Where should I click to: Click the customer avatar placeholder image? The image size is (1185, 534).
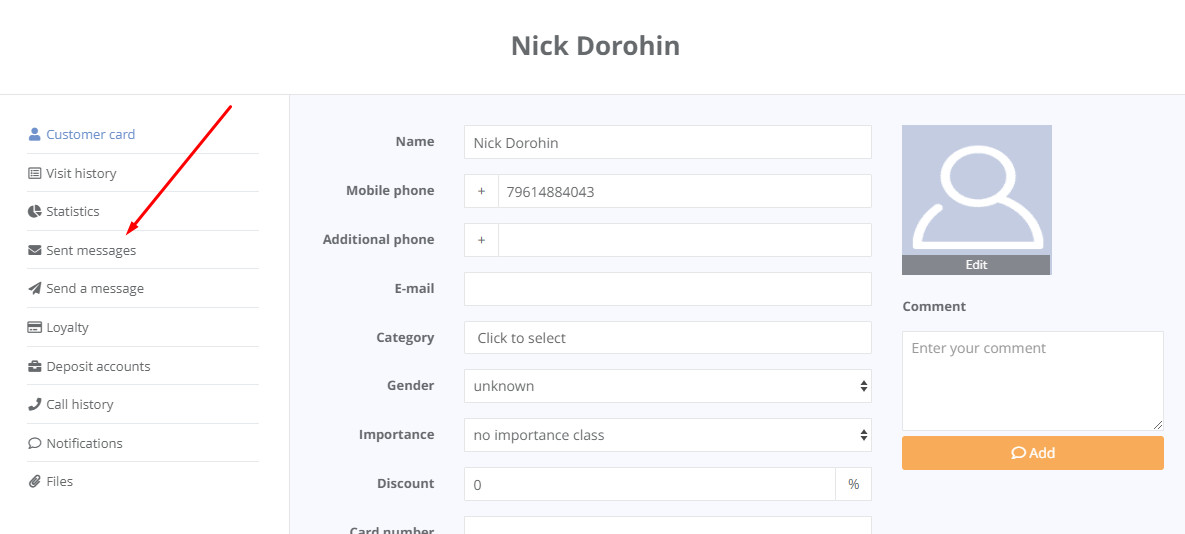[976, 190]
